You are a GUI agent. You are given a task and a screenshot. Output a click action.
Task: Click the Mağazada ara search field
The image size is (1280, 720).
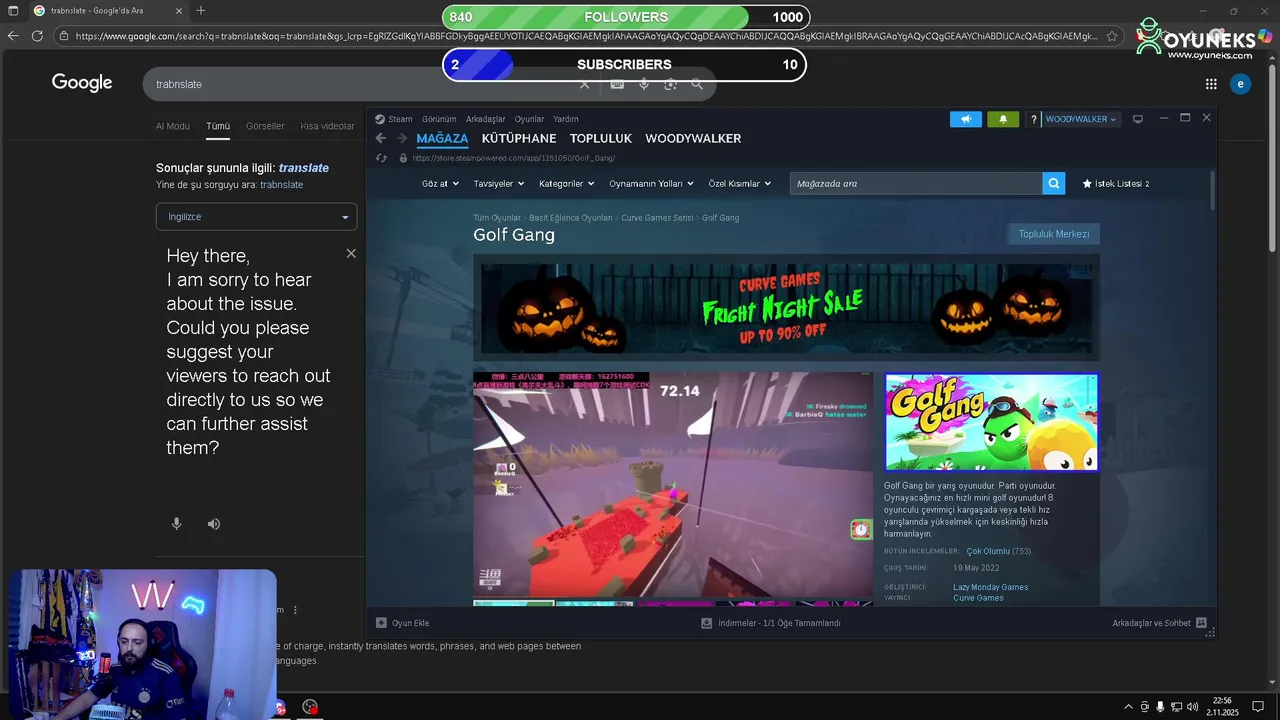pos(916,183)
